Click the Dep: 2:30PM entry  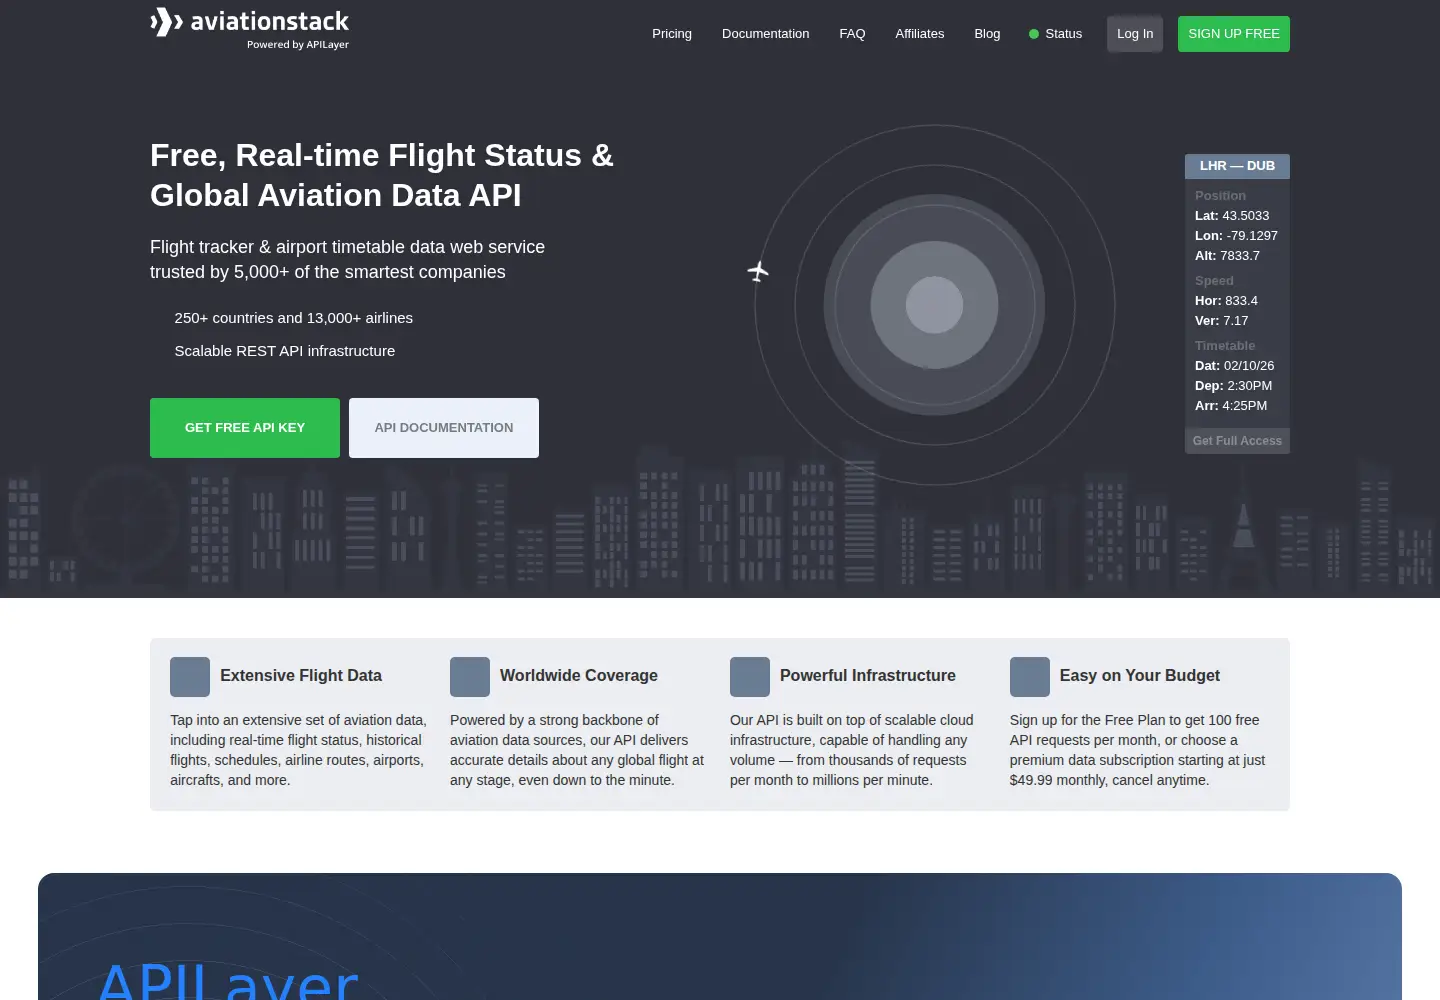click(1234, 386)
